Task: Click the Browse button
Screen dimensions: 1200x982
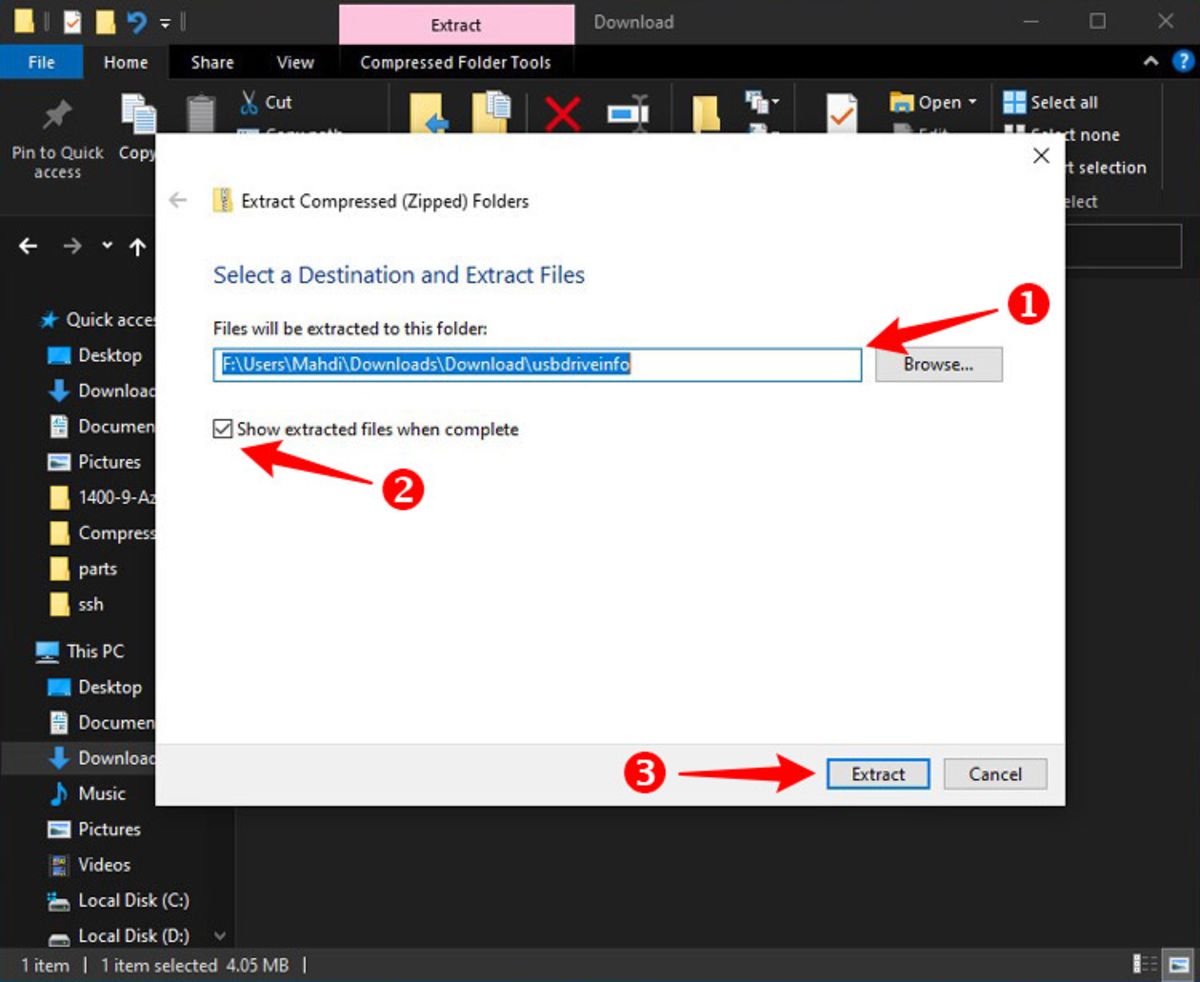Action: tap(937, 364)
